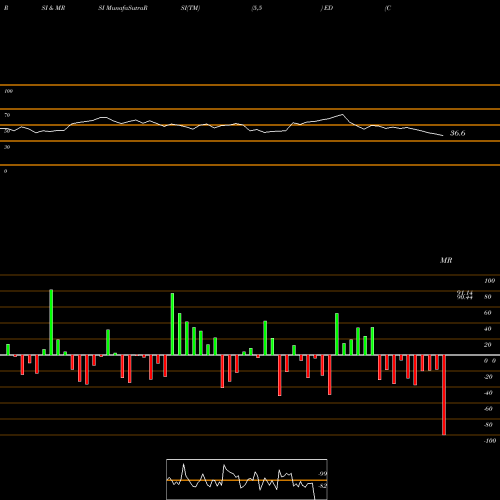Select the 'SI MunafaSutraR' header text
The image size is (500, 500).
(123, 8)
